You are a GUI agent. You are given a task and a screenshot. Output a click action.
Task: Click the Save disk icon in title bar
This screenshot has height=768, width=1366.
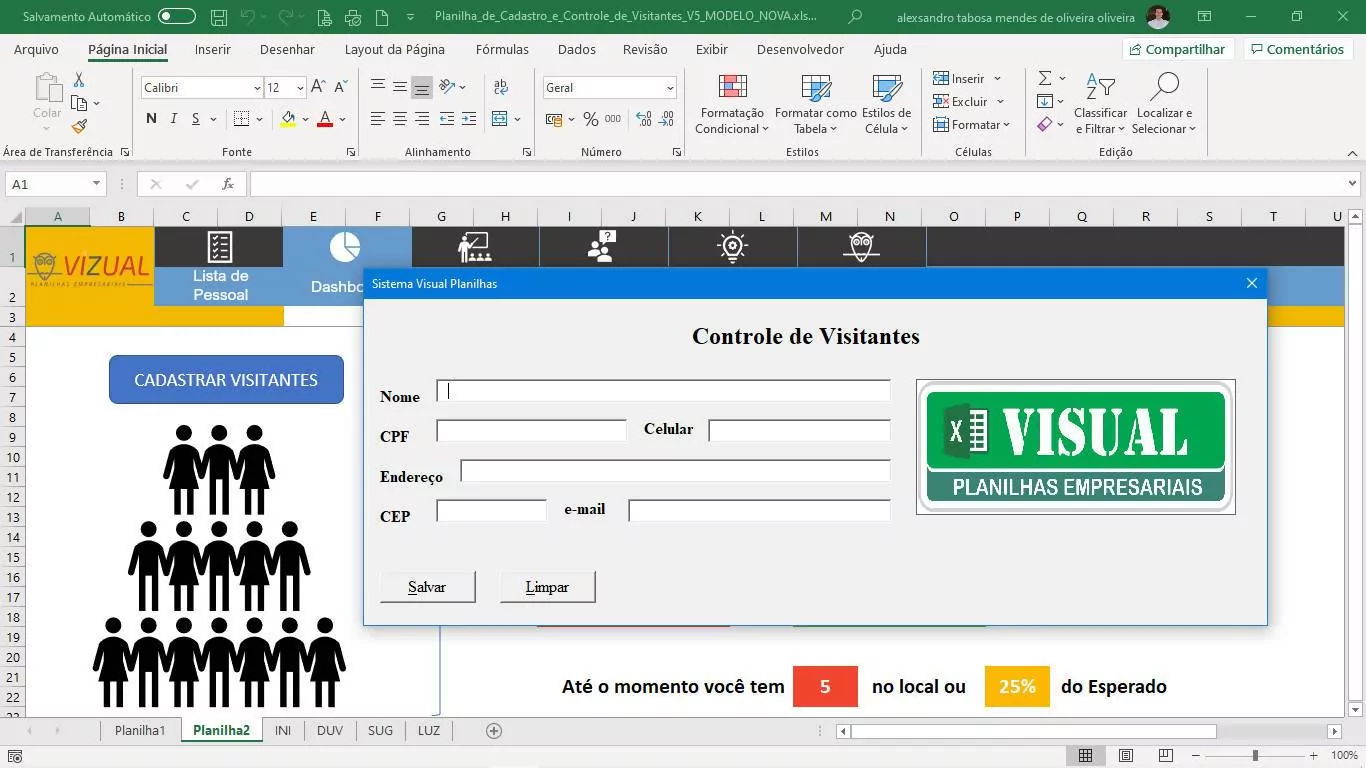click(x=219, y=17)
